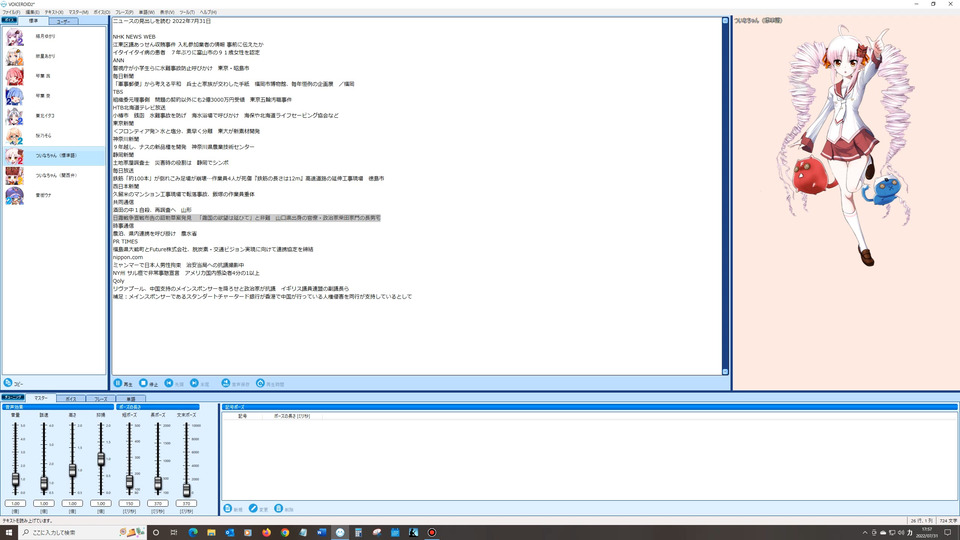960x540 pixels.
Task: Switch to フレーズ tuning tab
Action: (100, 399)
